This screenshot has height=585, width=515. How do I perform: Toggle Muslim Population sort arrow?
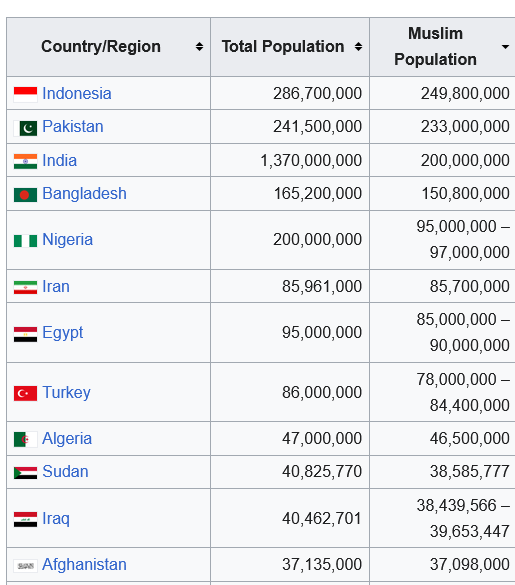click(505, 47)
